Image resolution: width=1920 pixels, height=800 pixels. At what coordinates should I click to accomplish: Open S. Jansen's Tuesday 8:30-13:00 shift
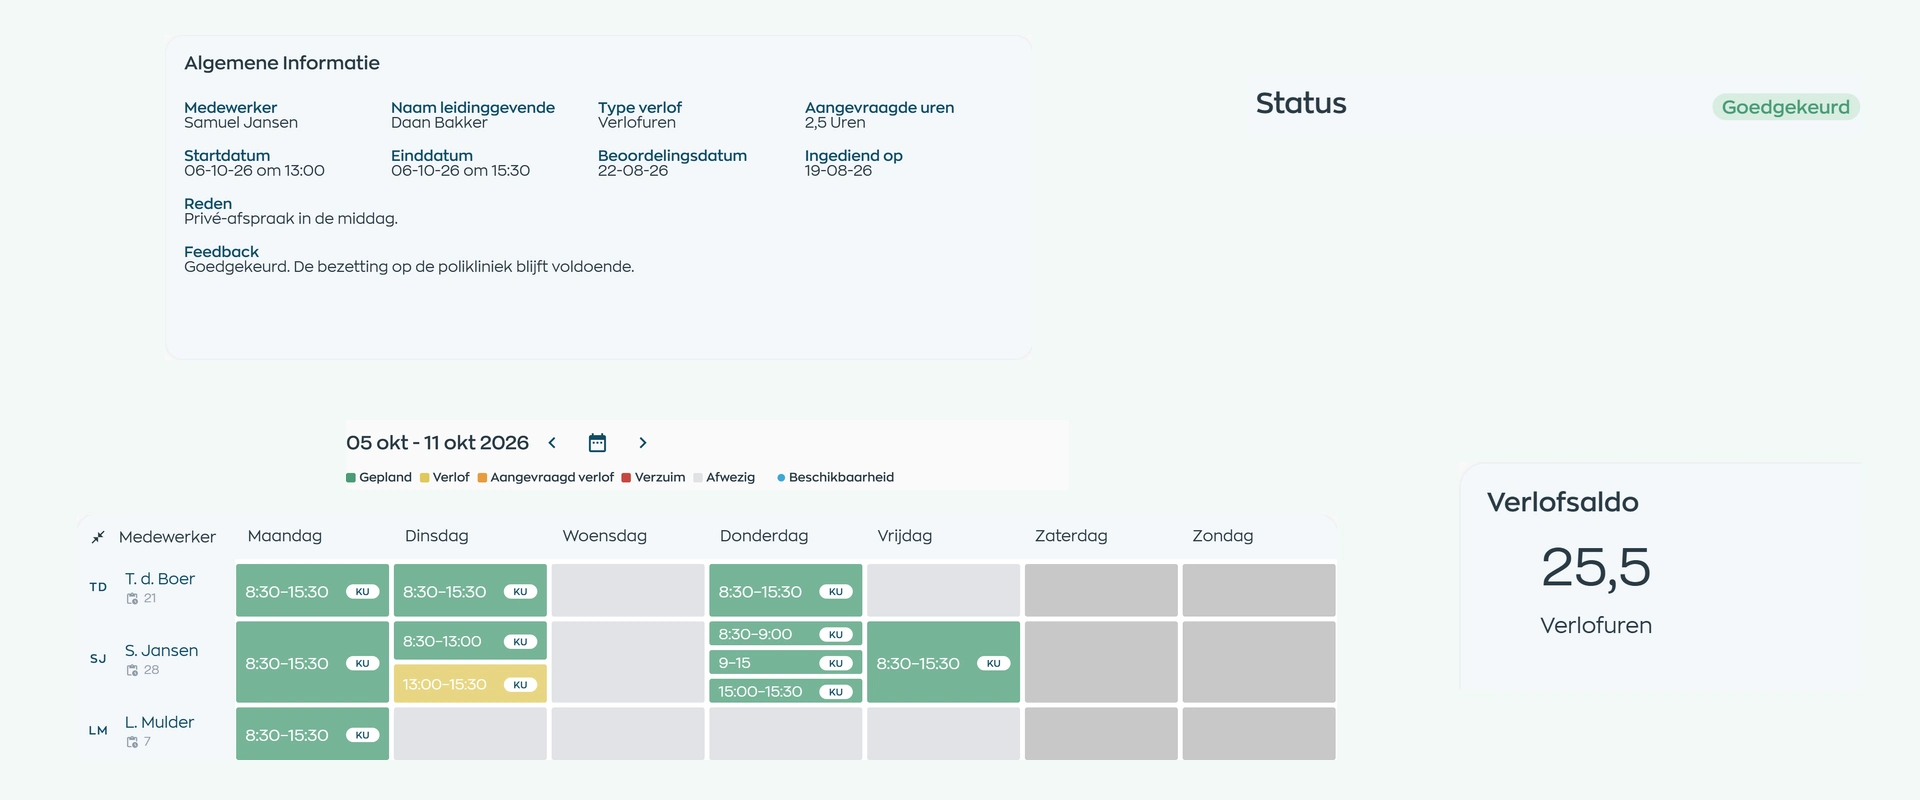(470, 641)
